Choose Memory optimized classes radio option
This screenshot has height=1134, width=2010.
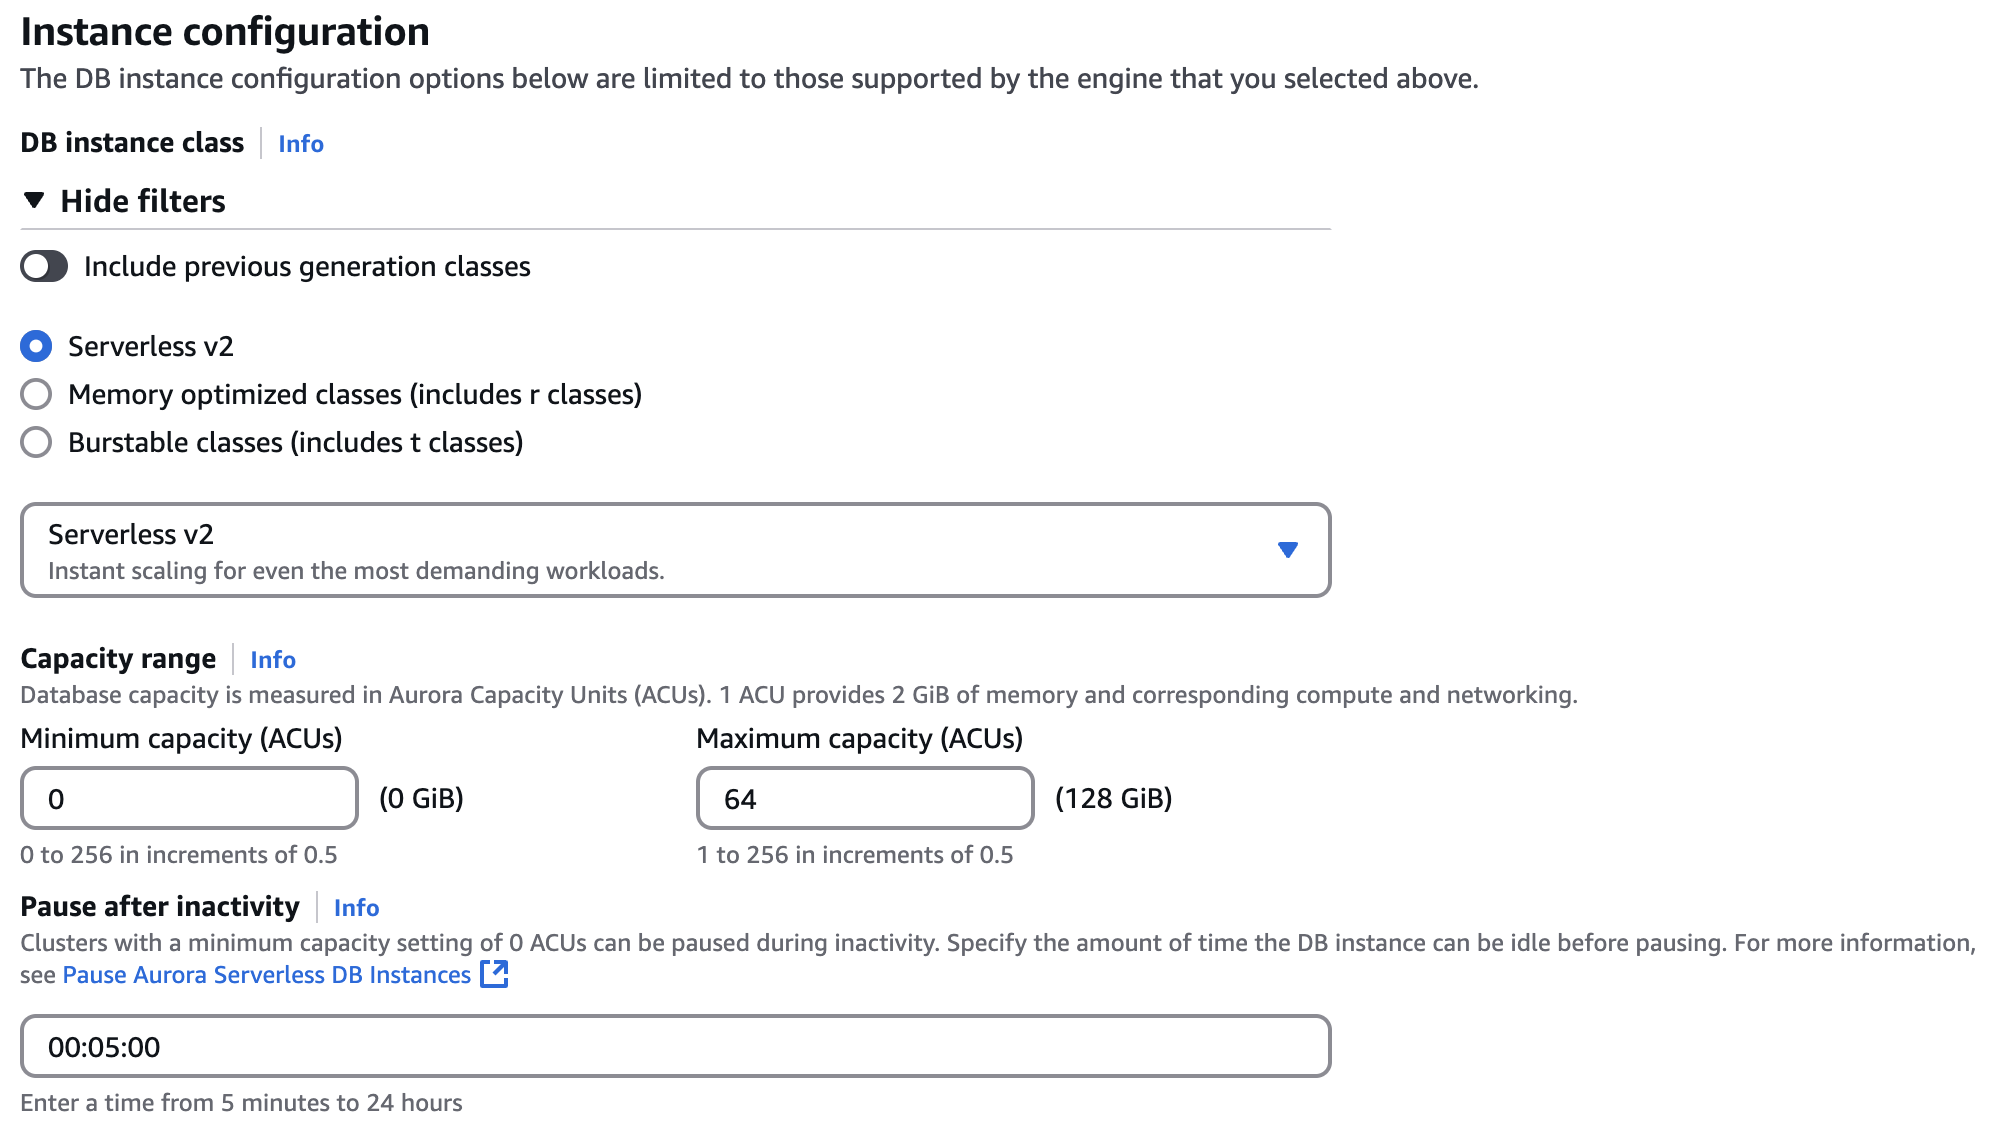(x=36, y=395)
